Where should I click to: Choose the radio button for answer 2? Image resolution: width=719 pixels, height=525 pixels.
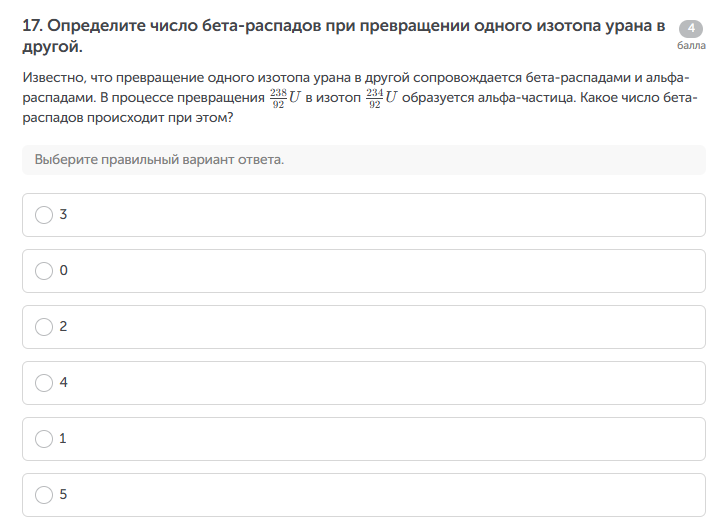(44, 327)
